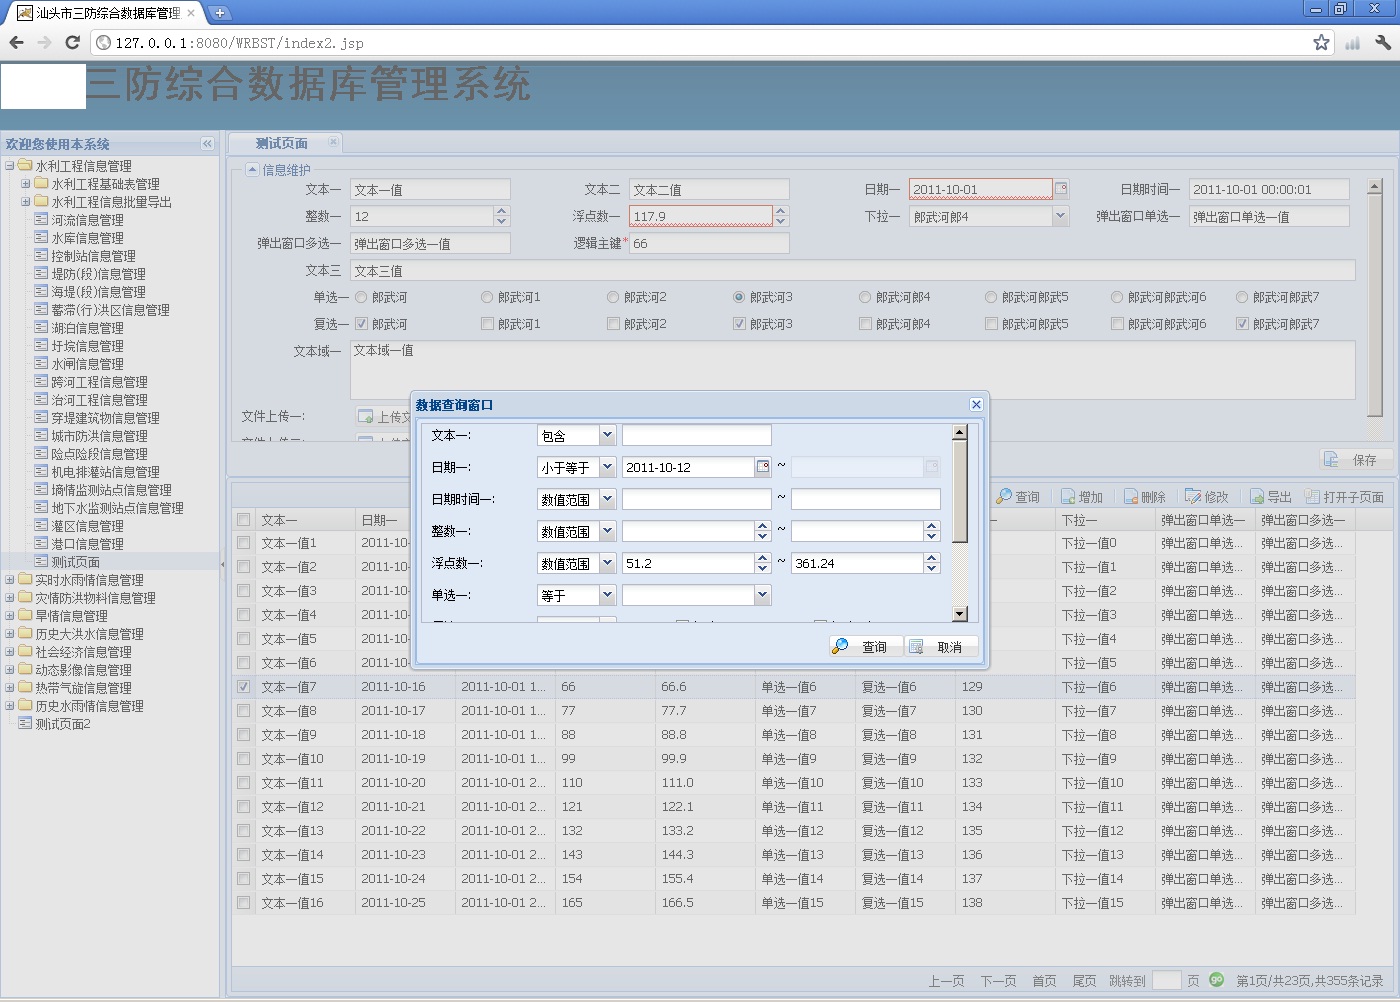Screen dimensions: 1400x1002
Task: Uncheck the 复选一 郎武河 checkbox
Action: point(361,324)
